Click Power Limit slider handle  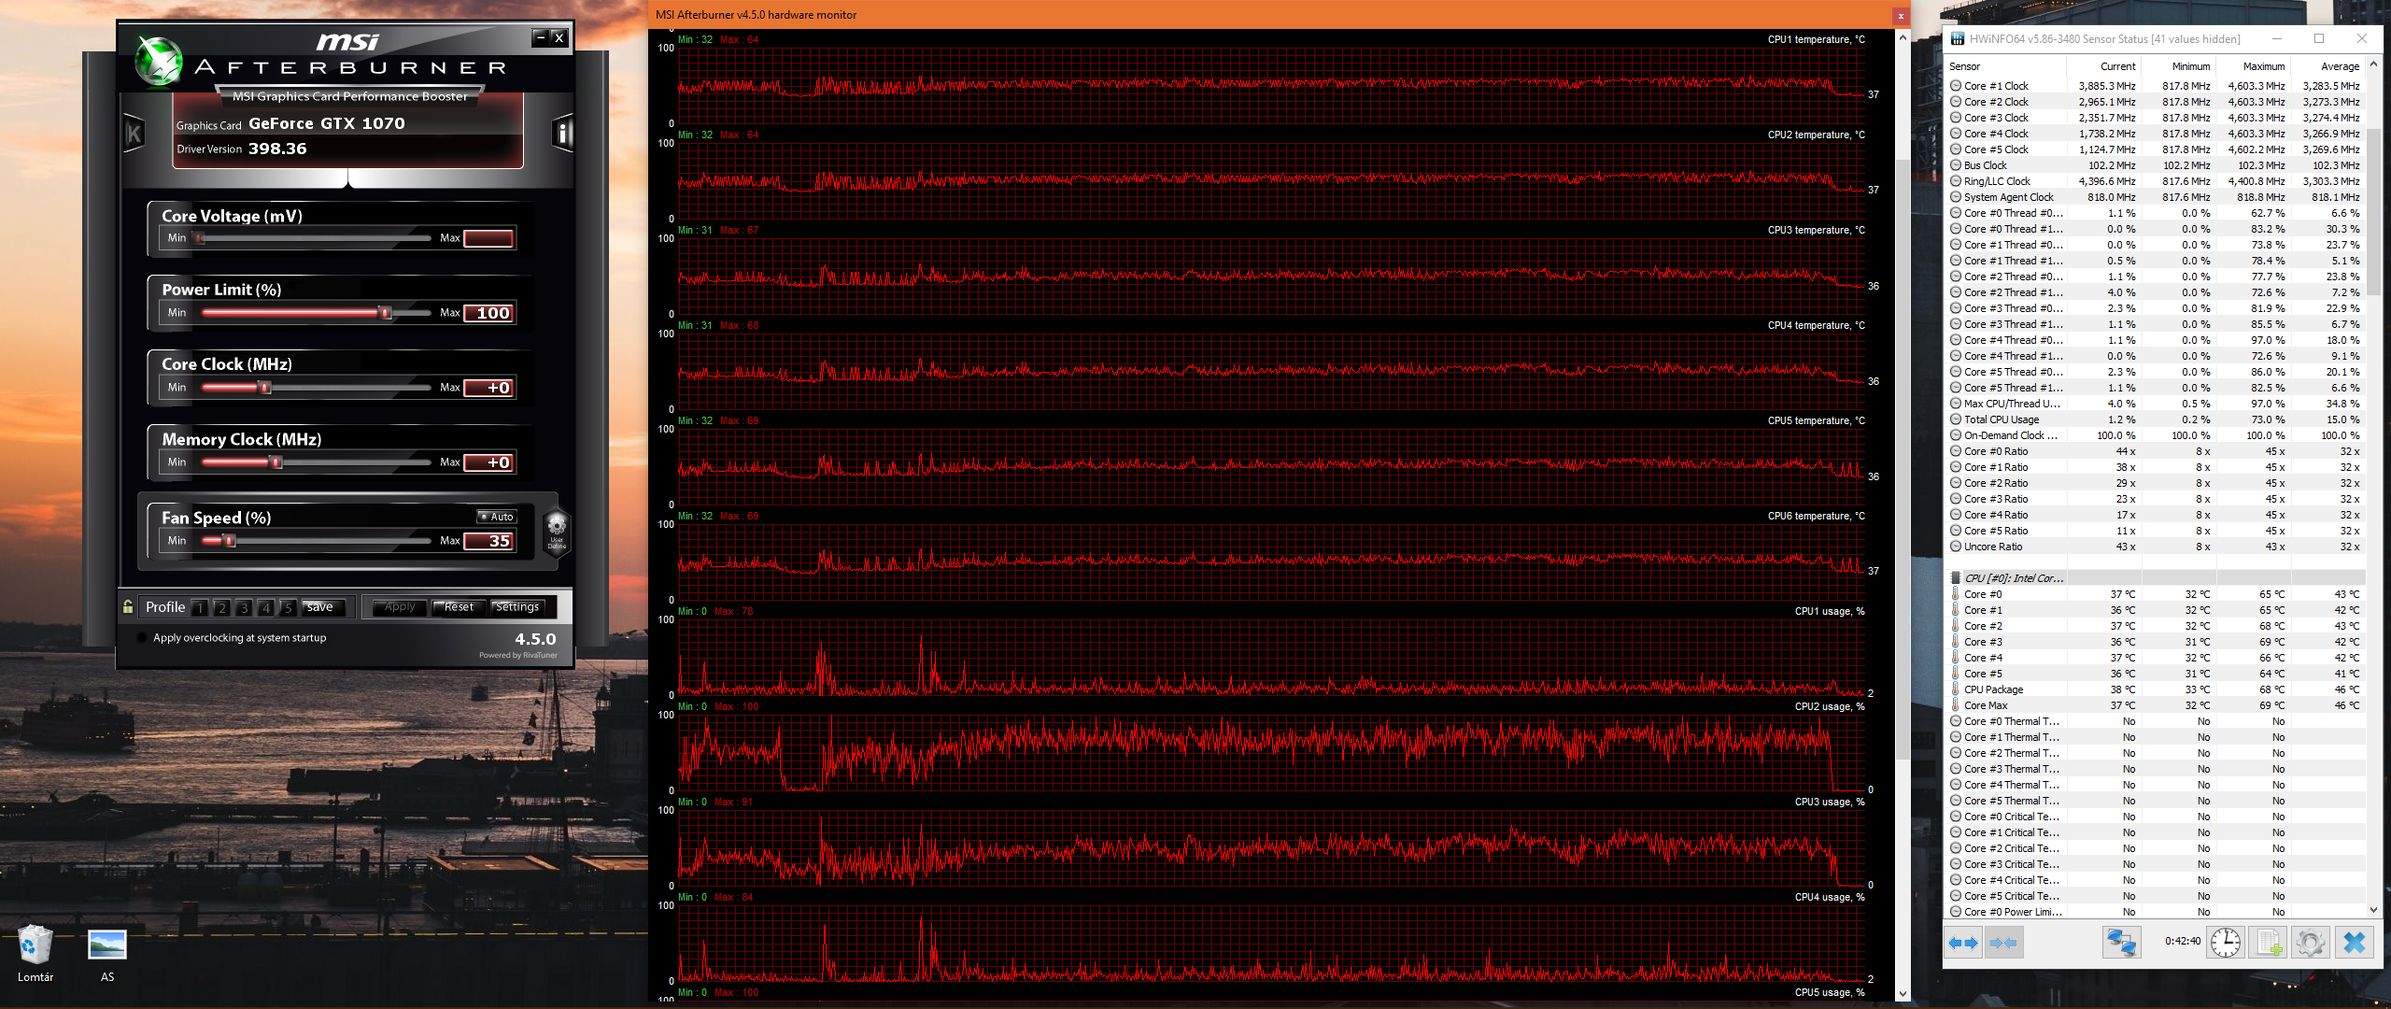[x=385, y=313]
